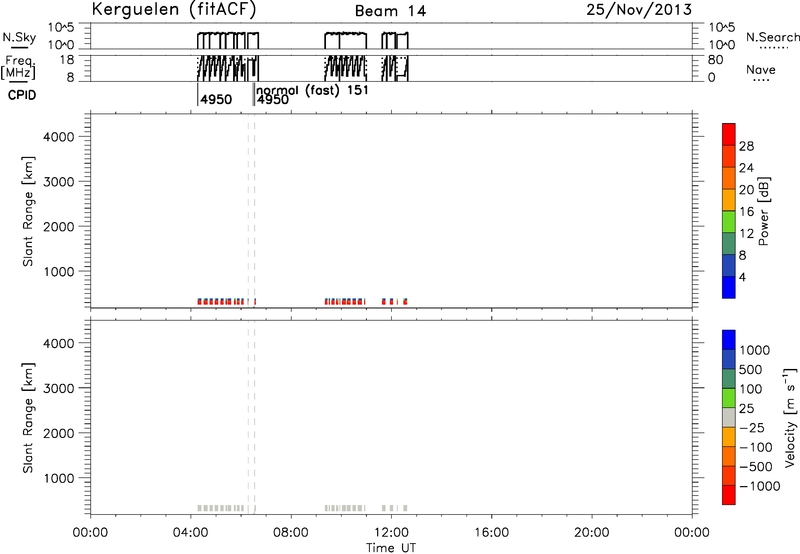
Task: Click the blue top of velocity color bar
Action: (729, 340)
